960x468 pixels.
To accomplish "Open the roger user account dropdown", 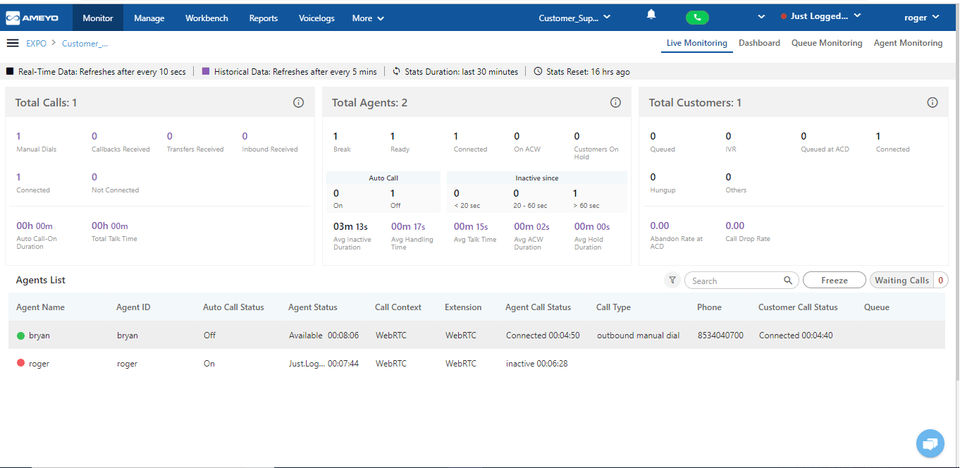I will coord(920,18).
